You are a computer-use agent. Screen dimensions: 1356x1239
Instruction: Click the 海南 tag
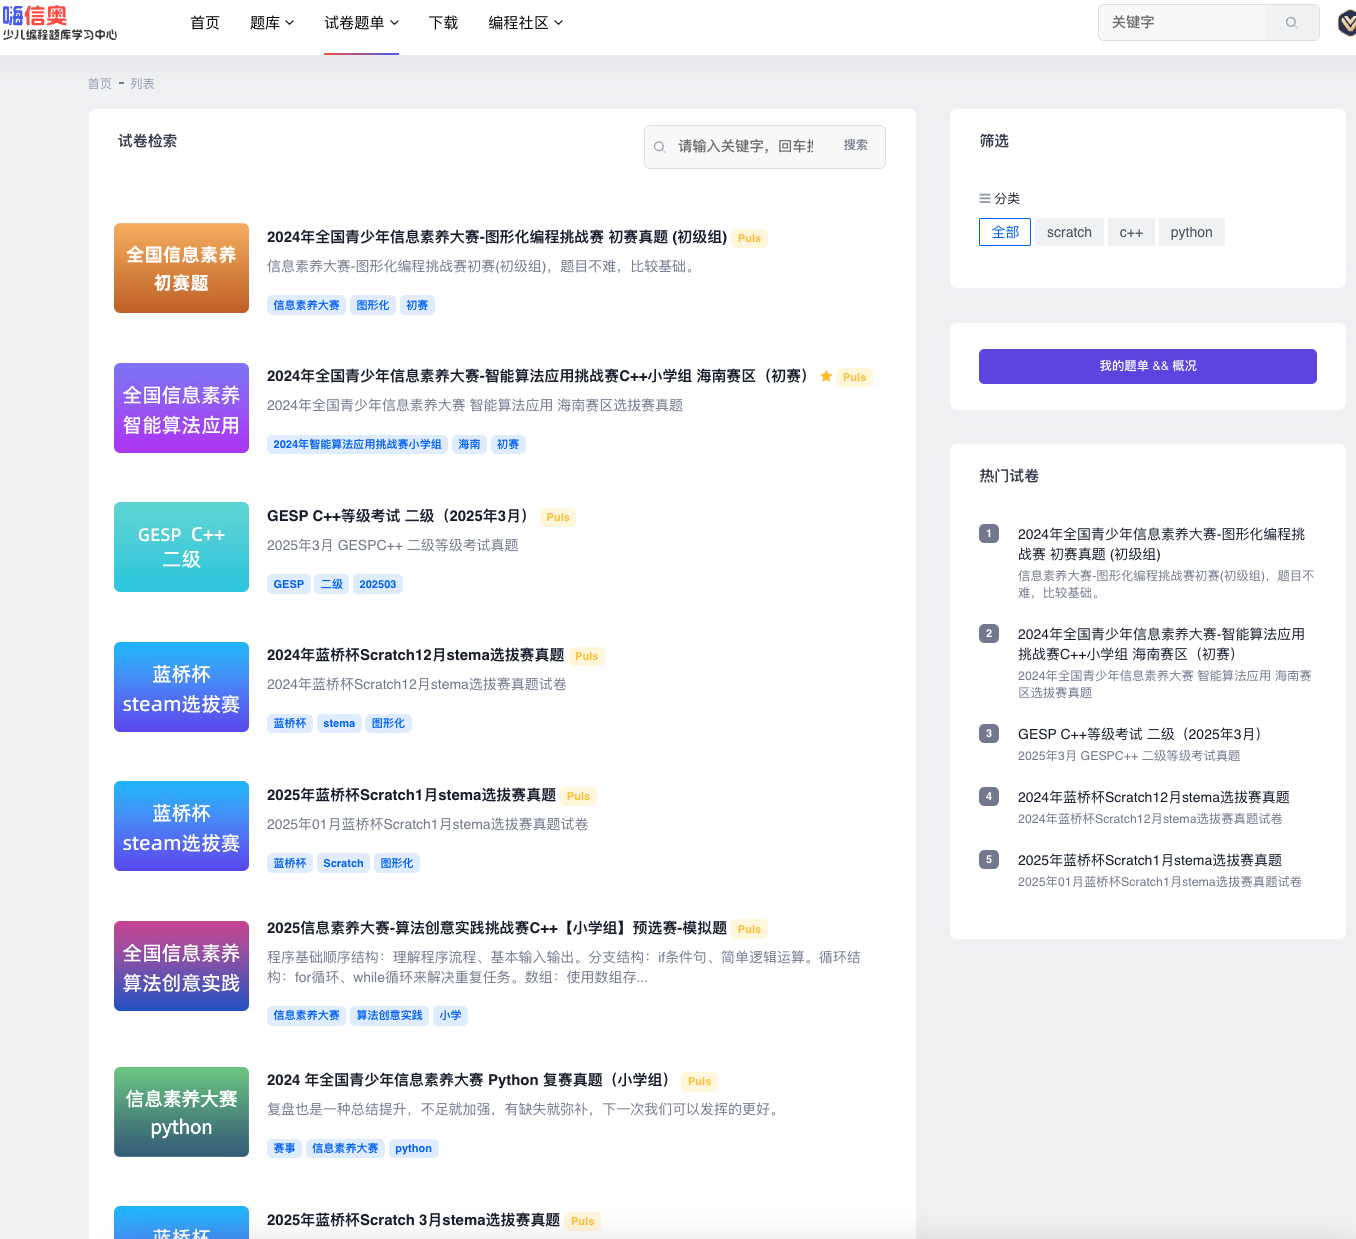click(469, 445)
